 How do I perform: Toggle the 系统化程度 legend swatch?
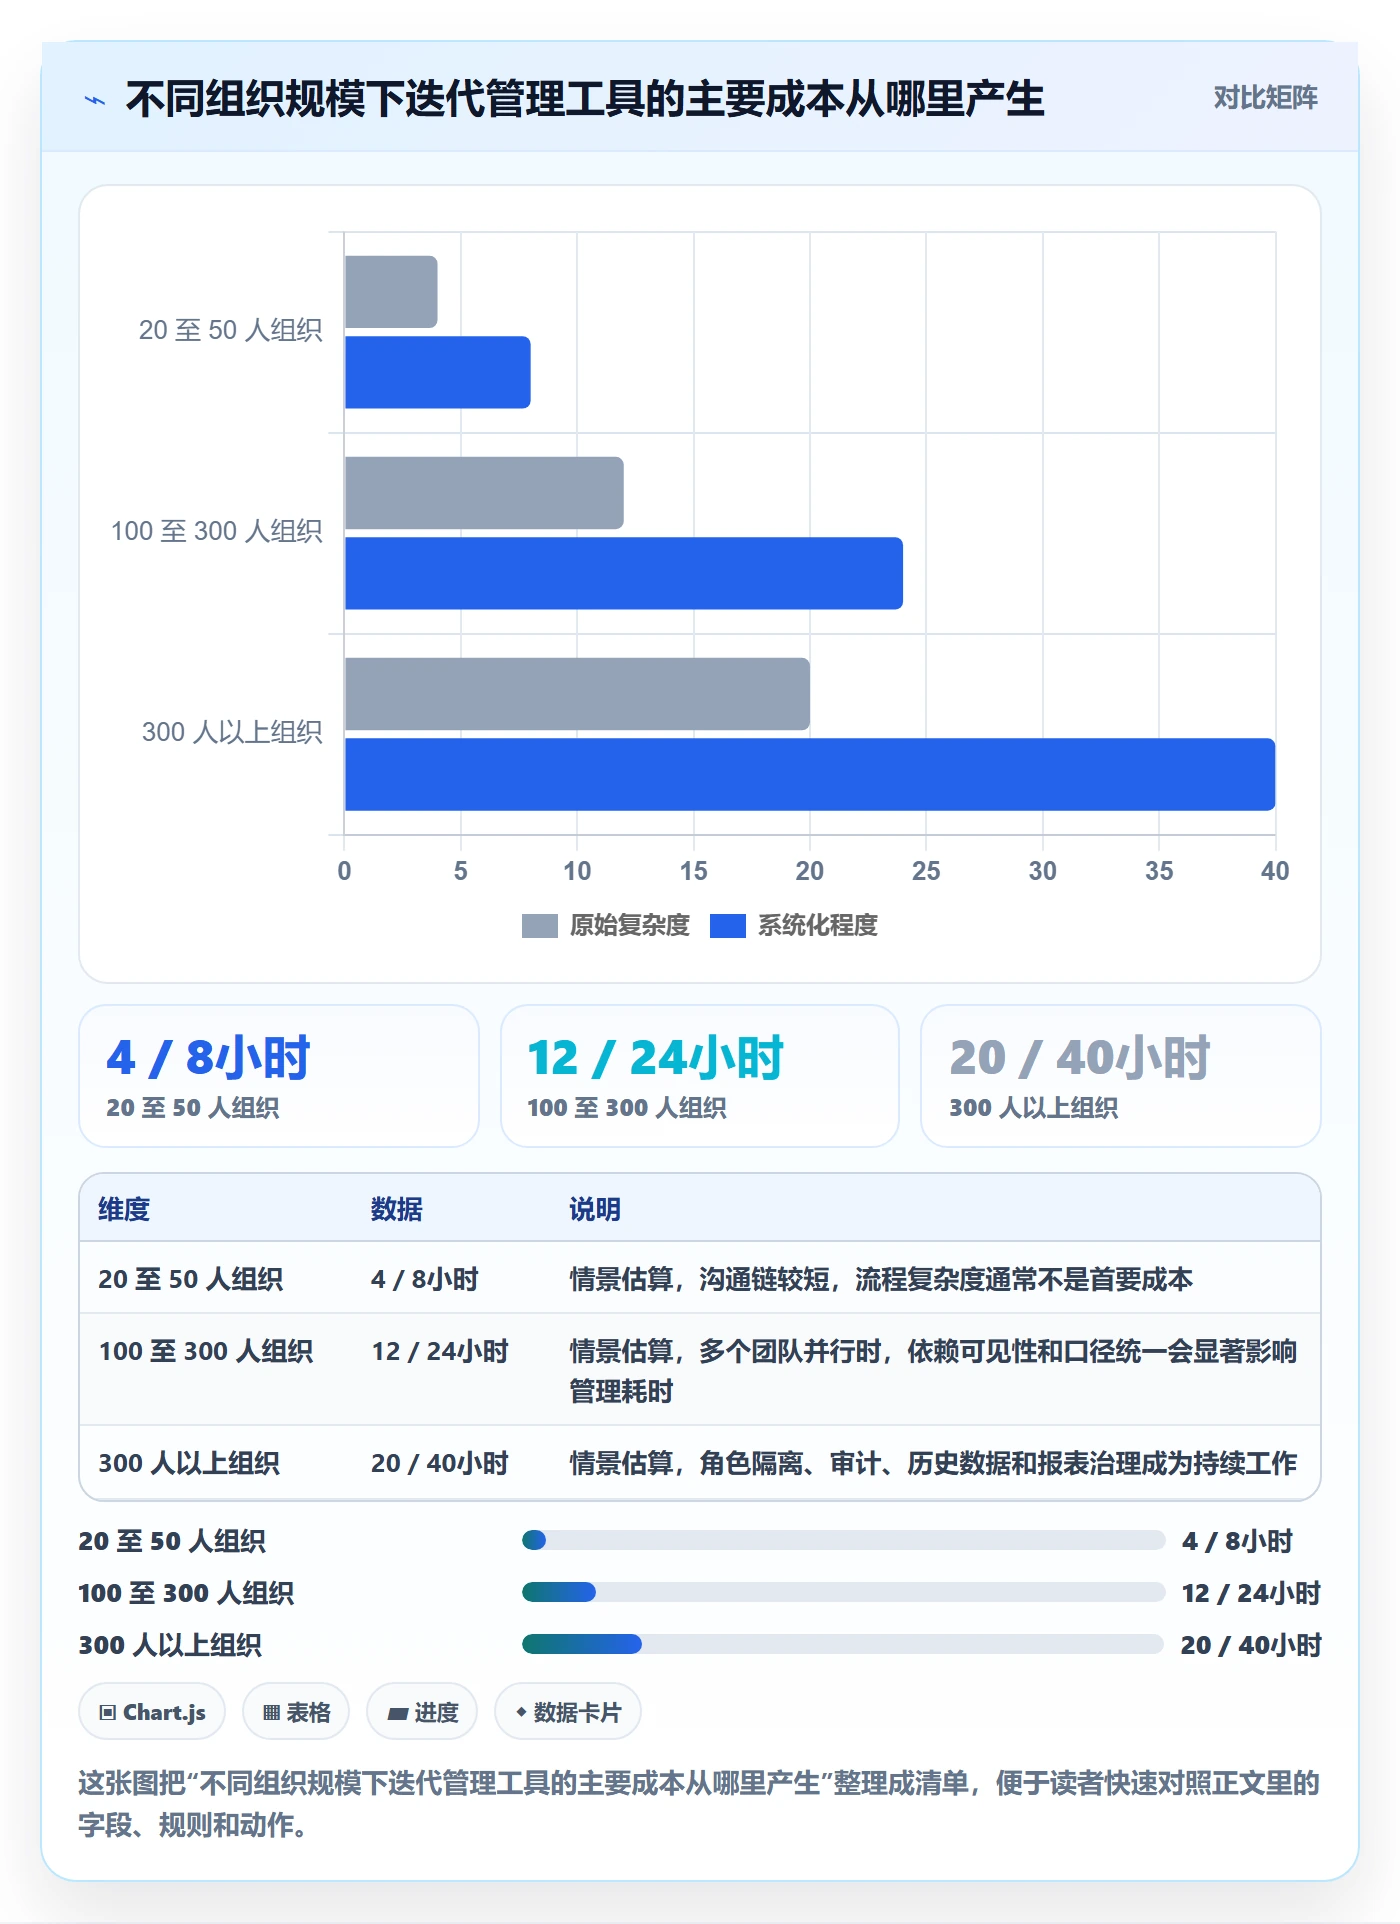727,926
